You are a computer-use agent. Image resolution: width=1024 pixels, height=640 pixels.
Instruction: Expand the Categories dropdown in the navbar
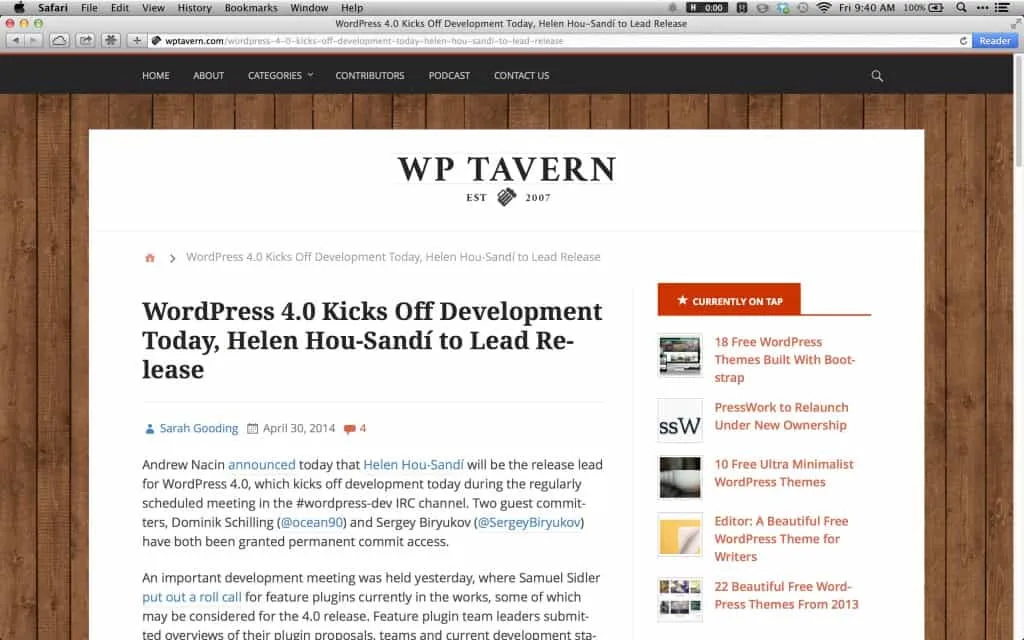278,75
